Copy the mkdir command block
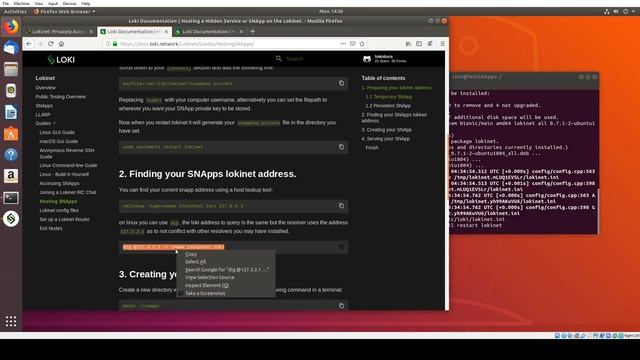This screenshot has width=640, height=360. click(x=341, y=306)
